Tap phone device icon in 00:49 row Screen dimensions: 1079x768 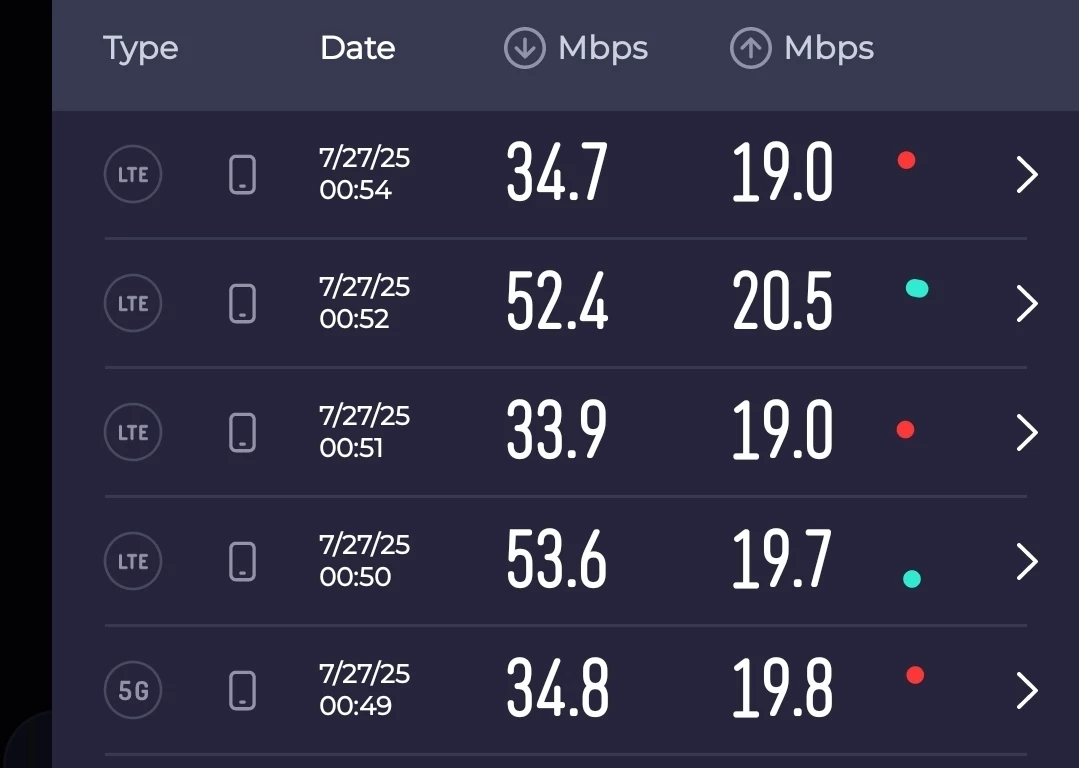coord(242,690)
